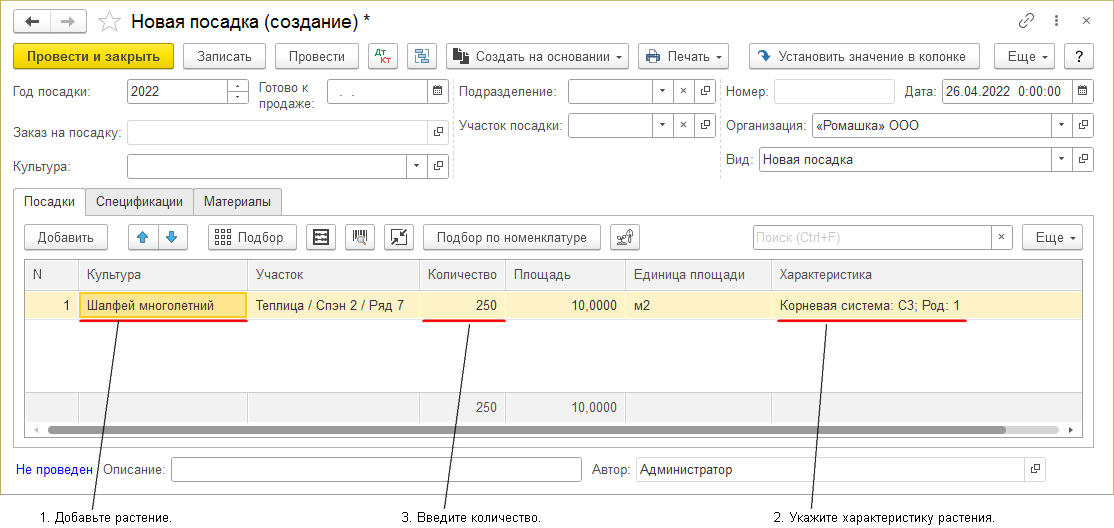1114x528 pixels.
Task: Sort by the Культура column header
Action: [163, 274]
